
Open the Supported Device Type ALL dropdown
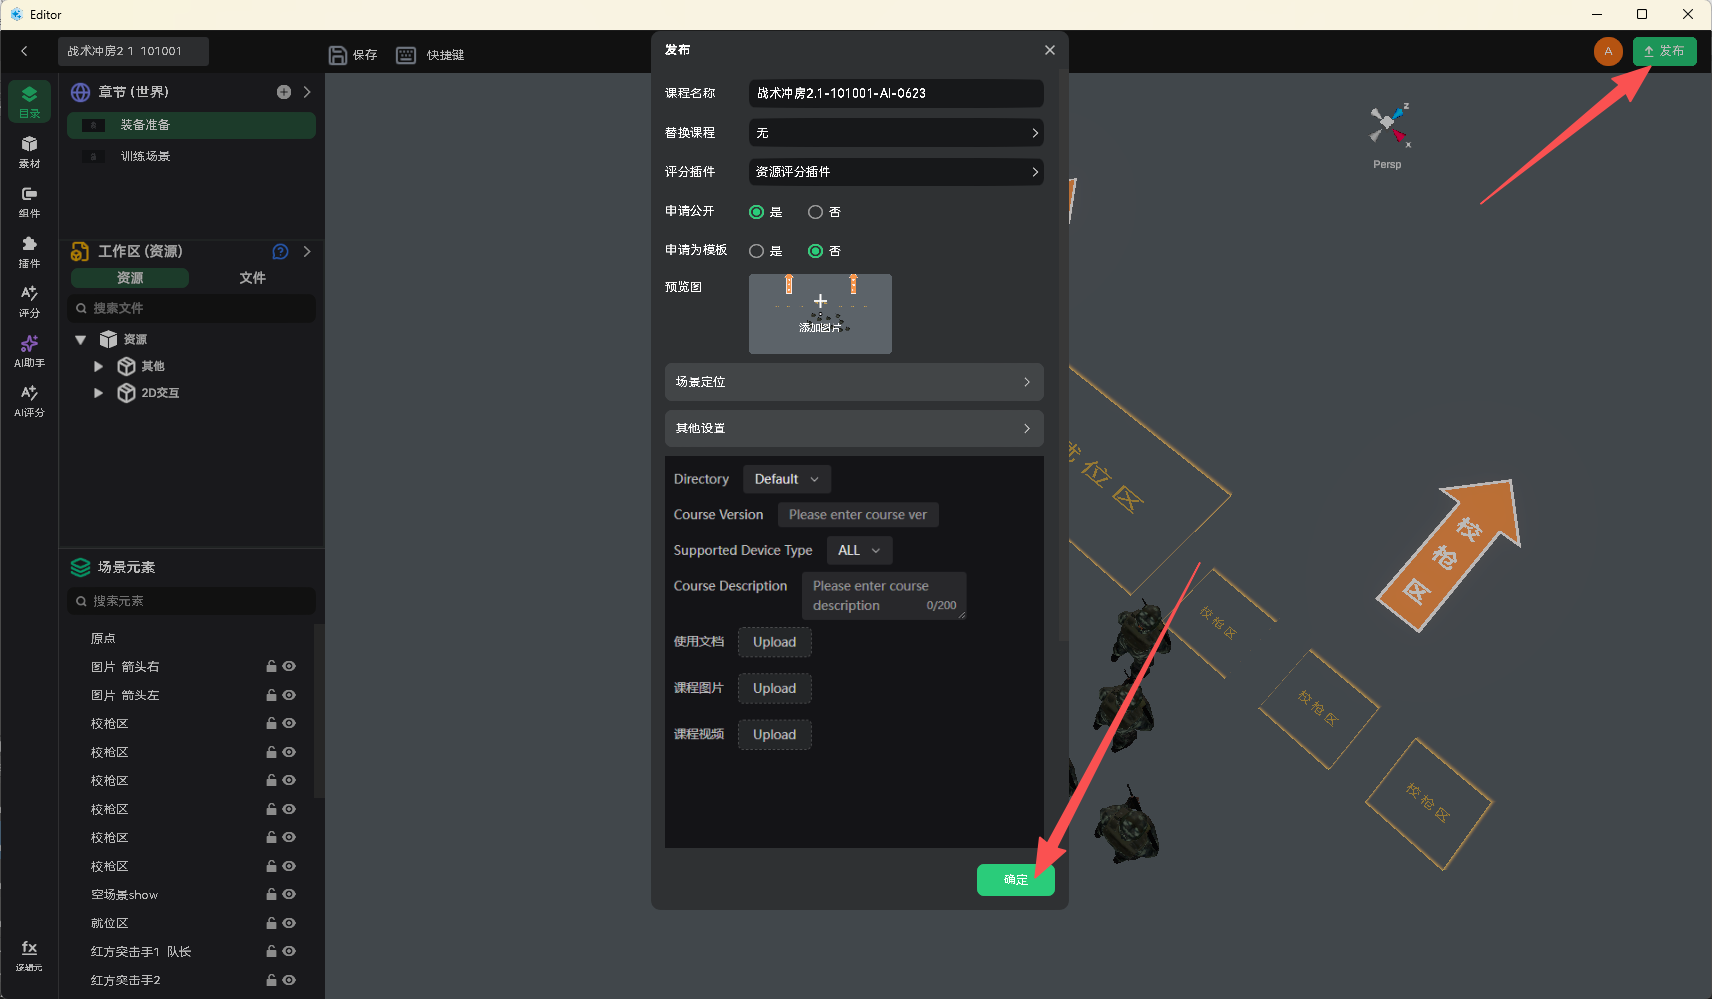(x=859, y=550)
